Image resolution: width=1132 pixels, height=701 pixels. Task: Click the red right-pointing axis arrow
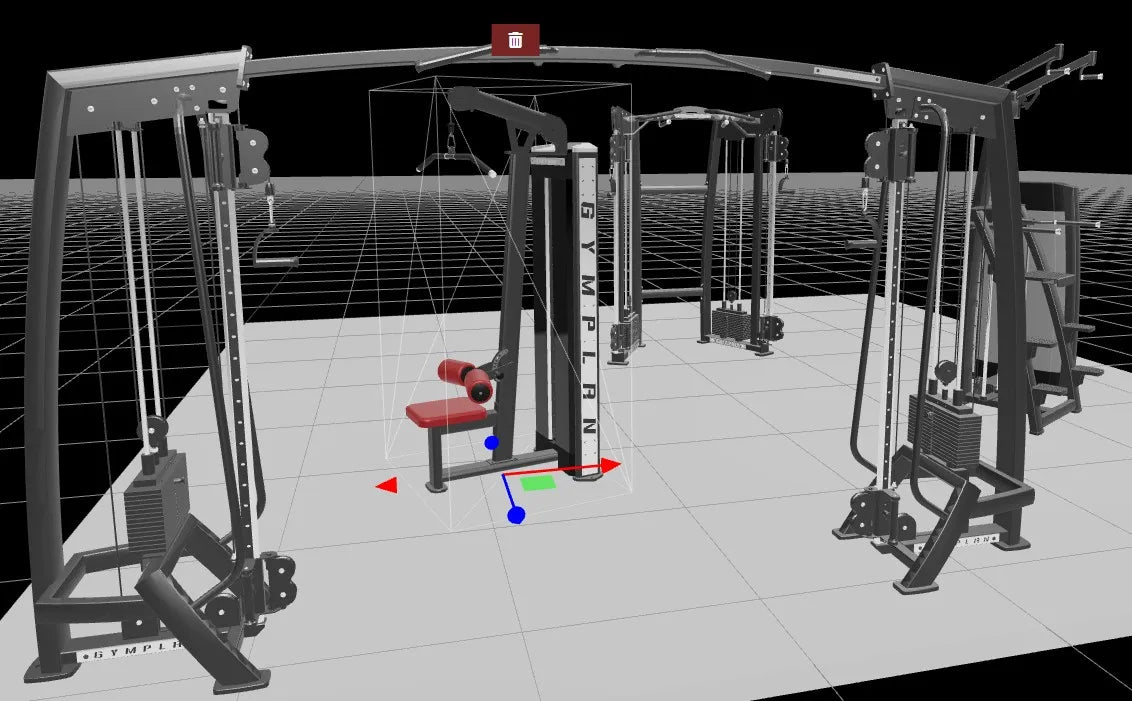click(609, 464)
